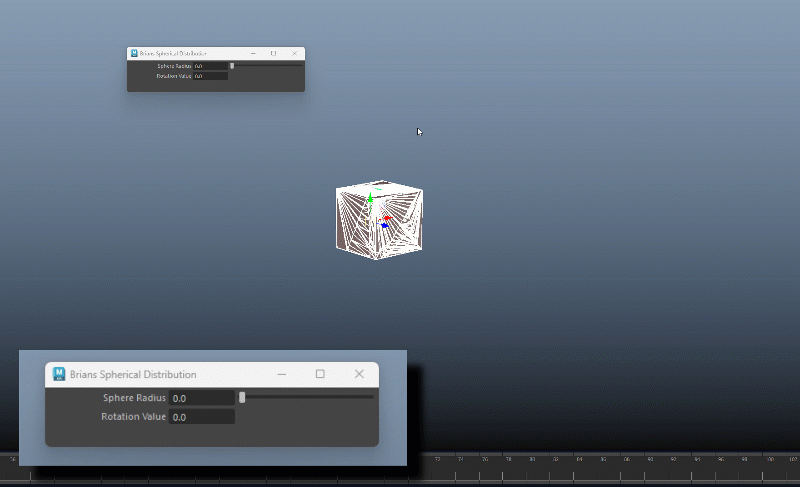
Task: Click the Sphere Radius slider handle in the magnified window
Action: click(x=242, y=398)
